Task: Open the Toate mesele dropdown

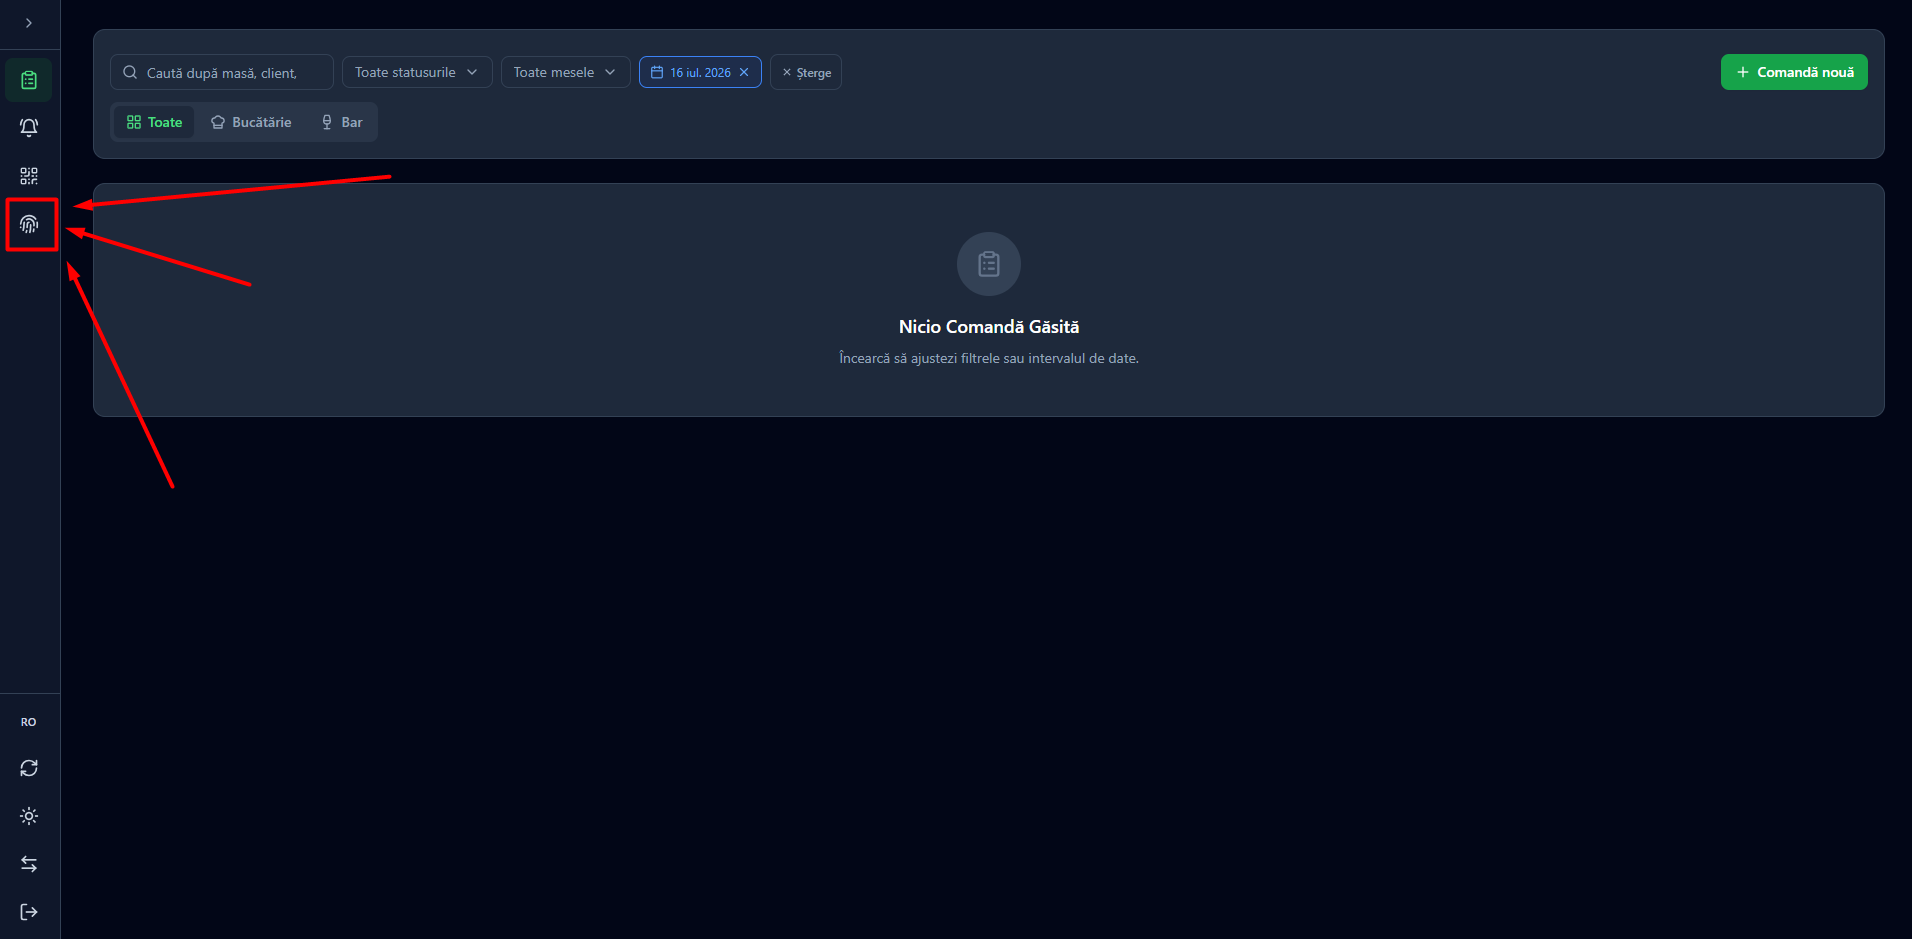Action: pos(565,72)
